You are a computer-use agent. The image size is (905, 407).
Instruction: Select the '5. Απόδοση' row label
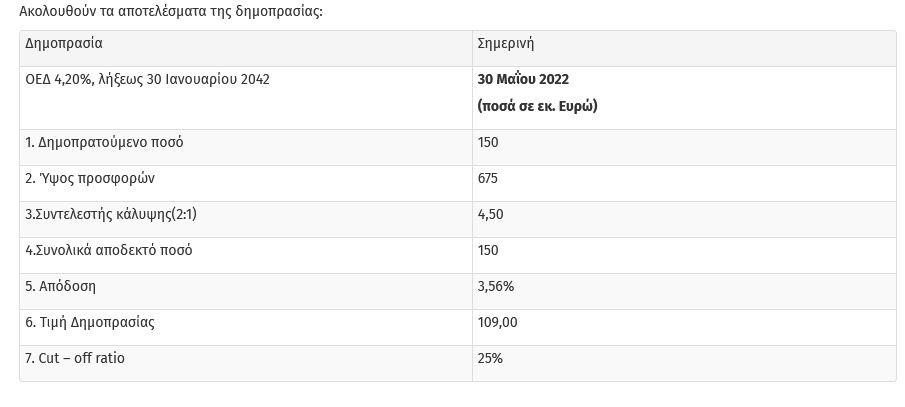(61, 286)
